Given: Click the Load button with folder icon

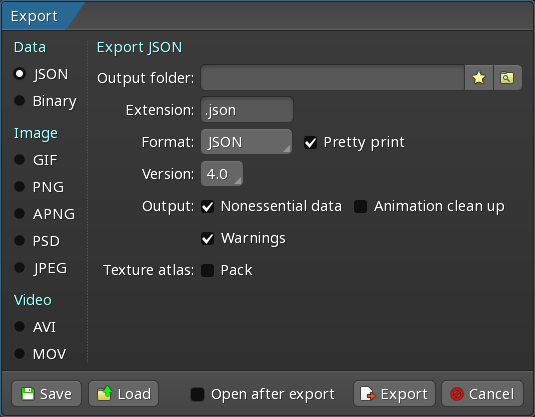Looking at the screenshot, I should pyautogui.click(x=124, y=394).
